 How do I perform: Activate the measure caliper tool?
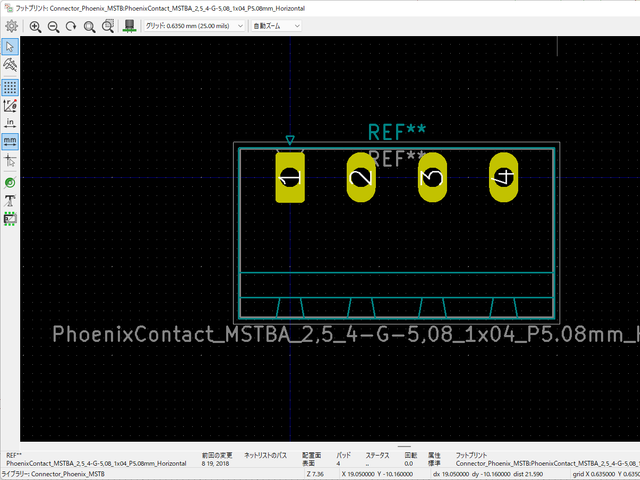click(x=10, y=64)
